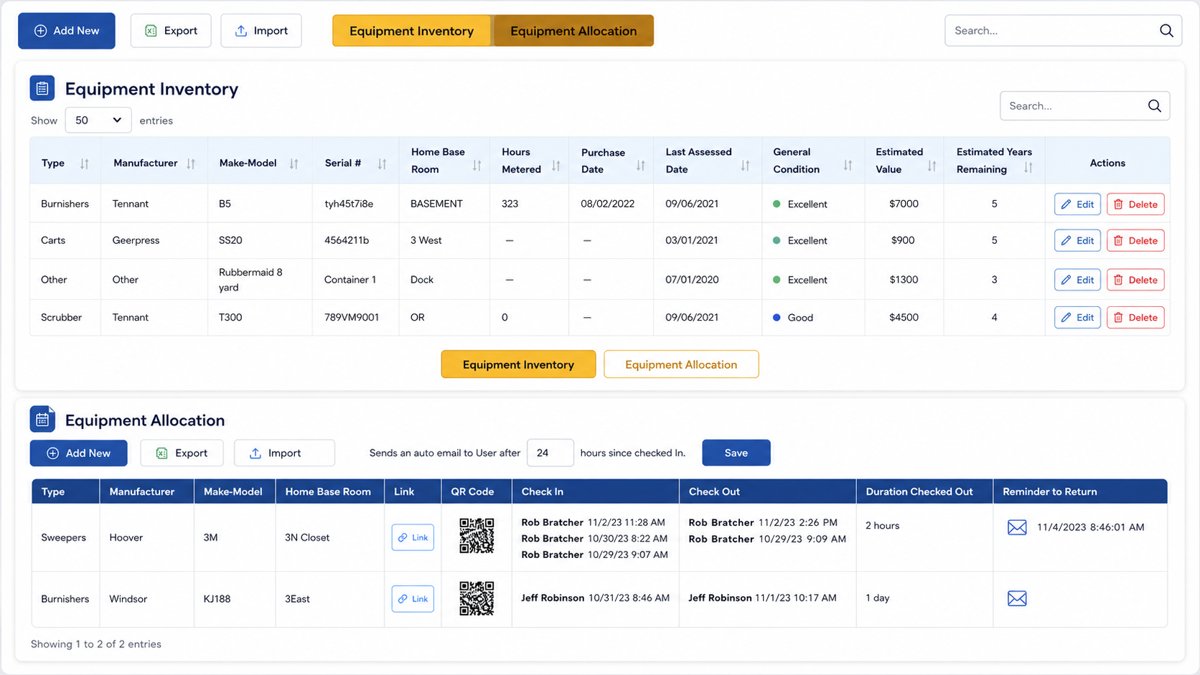Sort by General Condition column arrows
This screenshot has height=675, width=1200.
pos(848,166)
